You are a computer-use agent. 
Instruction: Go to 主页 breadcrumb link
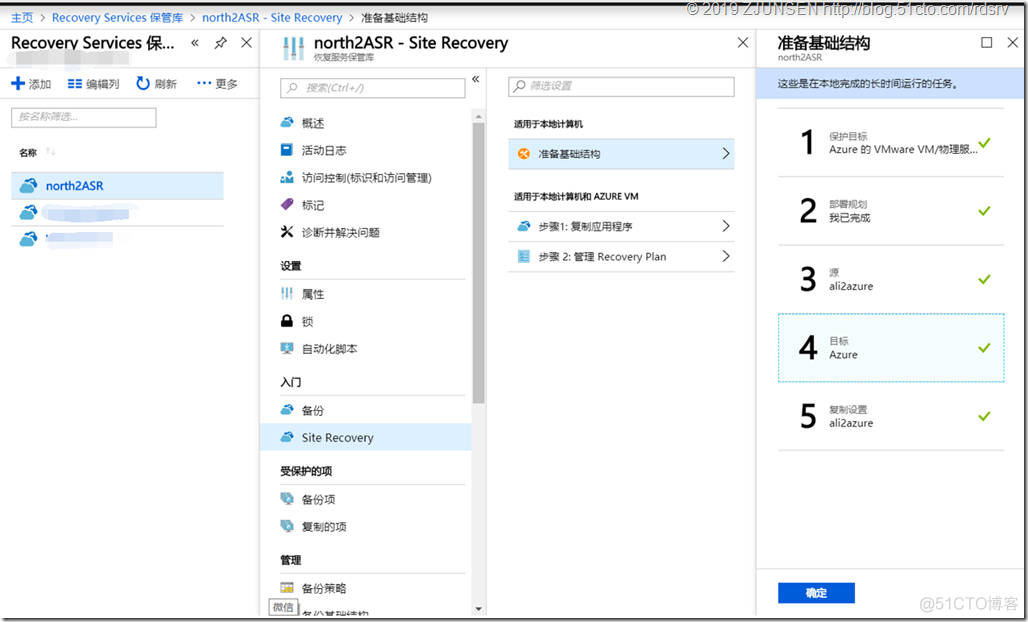(x=22, y=18)
